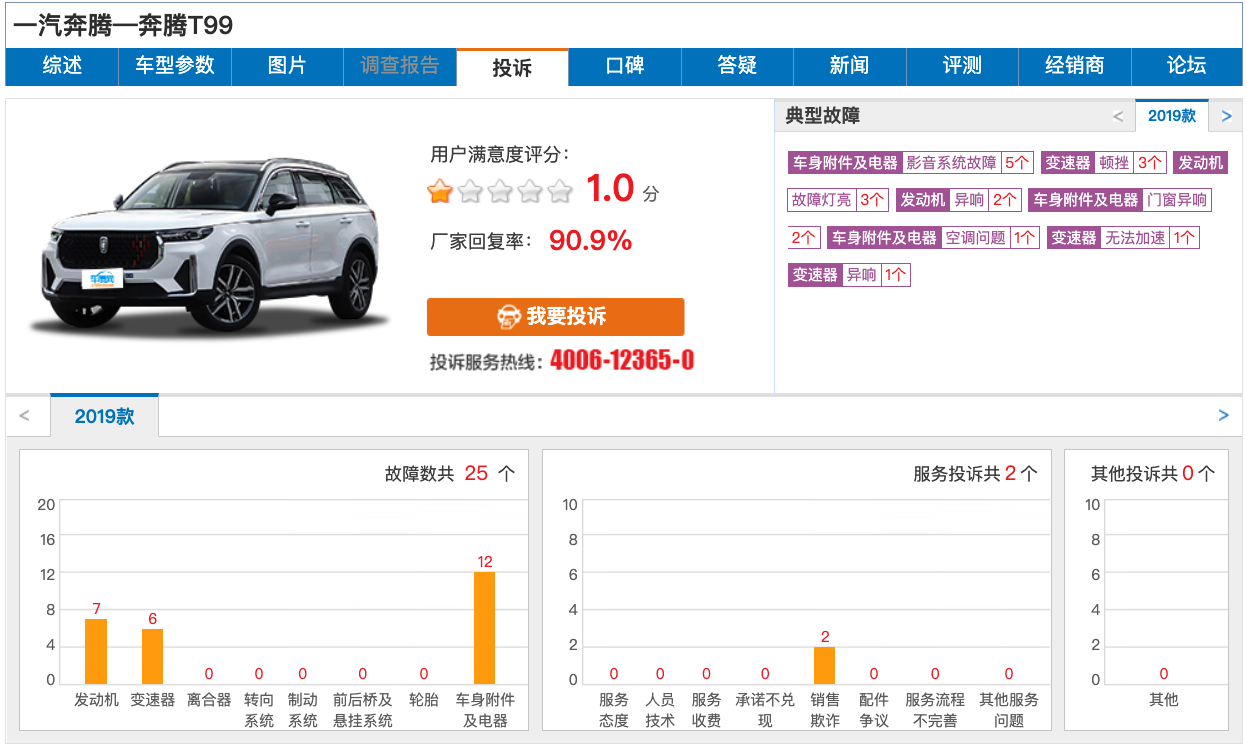Click previous arrow beside lower 2019款 tab
1247x747 pixels.
point(25,416)
